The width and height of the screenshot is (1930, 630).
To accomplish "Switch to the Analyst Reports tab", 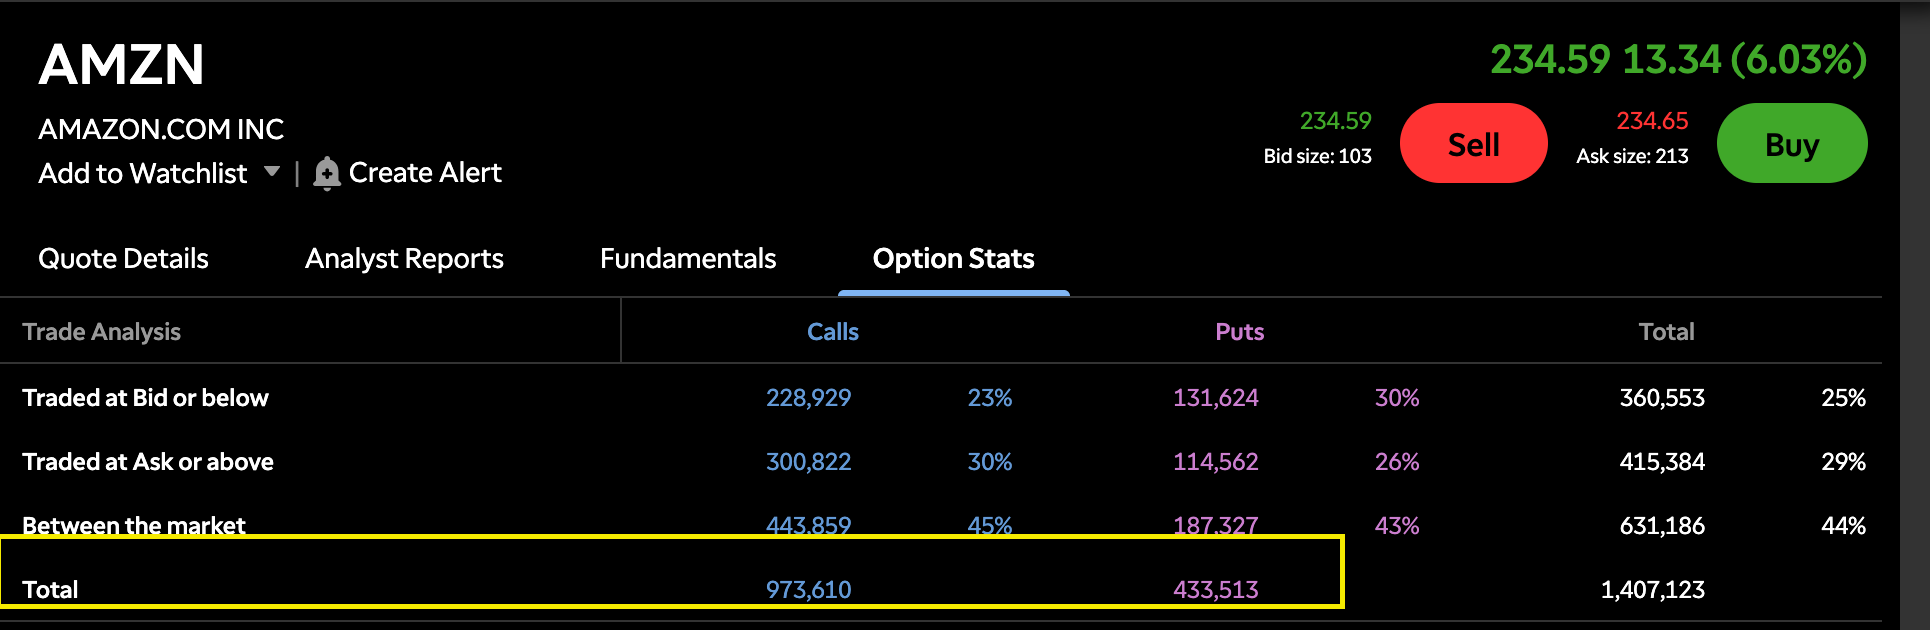I will 404,259.
